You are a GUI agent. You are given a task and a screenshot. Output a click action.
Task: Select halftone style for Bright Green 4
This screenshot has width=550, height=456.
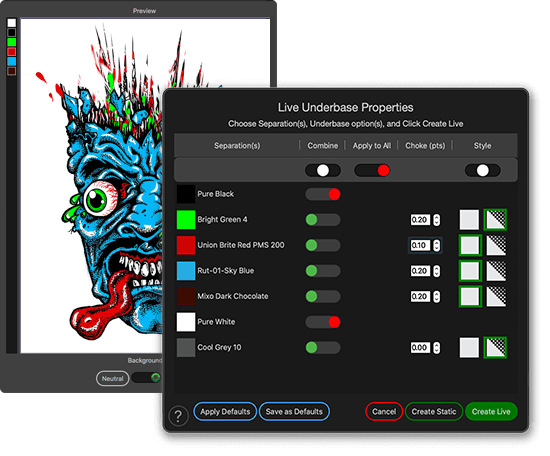(495, 220)
